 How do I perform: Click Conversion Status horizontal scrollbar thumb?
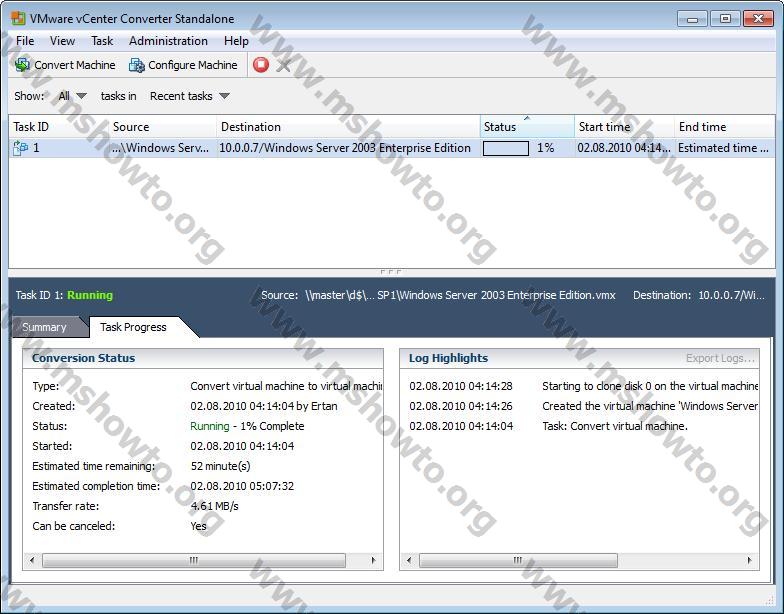click(x=194, y=560)
